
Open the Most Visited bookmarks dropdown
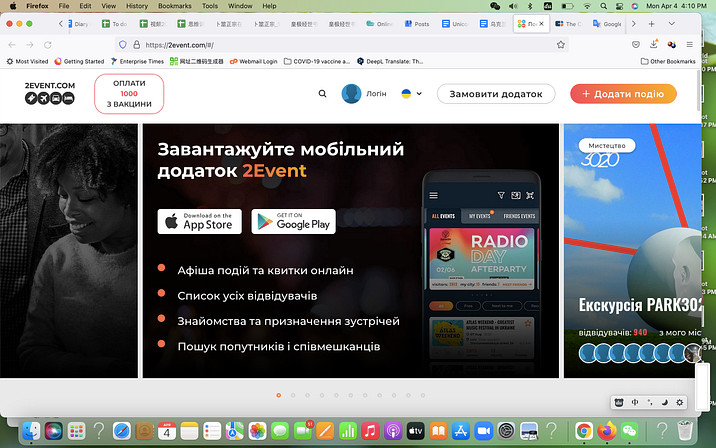click(x=27, y=61)
